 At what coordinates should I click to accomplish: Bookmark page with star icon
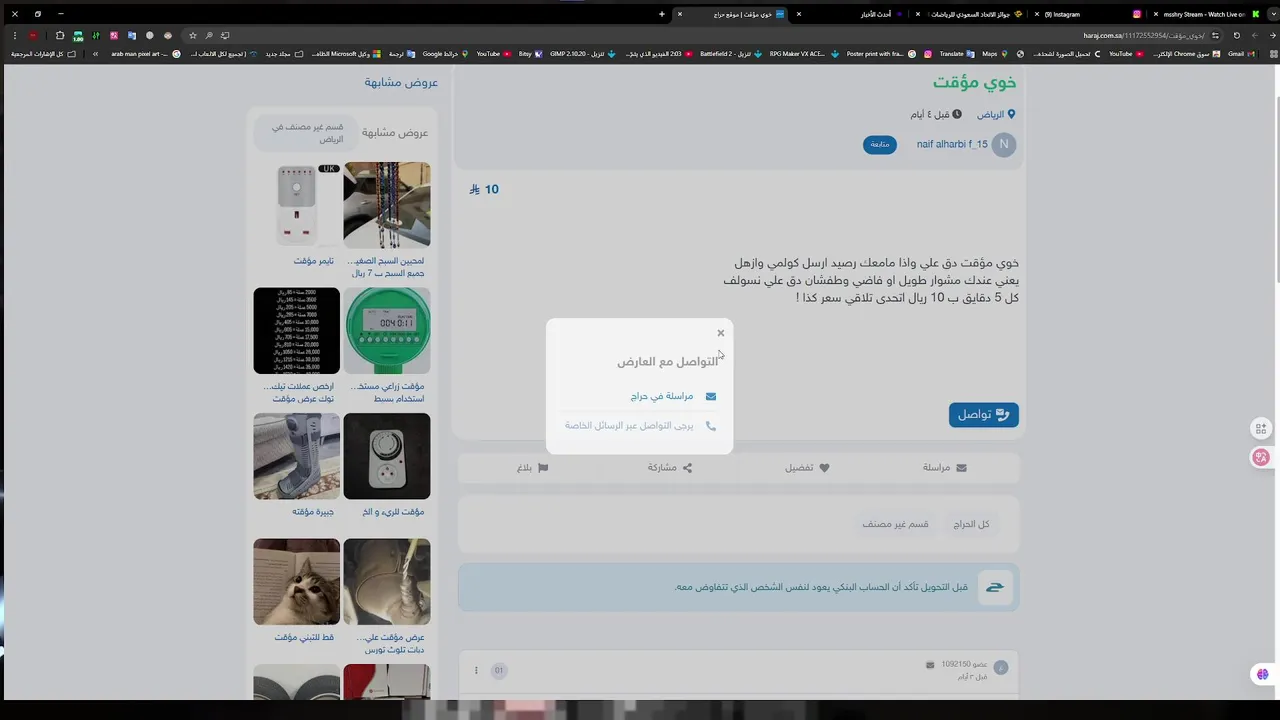point(193,35)
